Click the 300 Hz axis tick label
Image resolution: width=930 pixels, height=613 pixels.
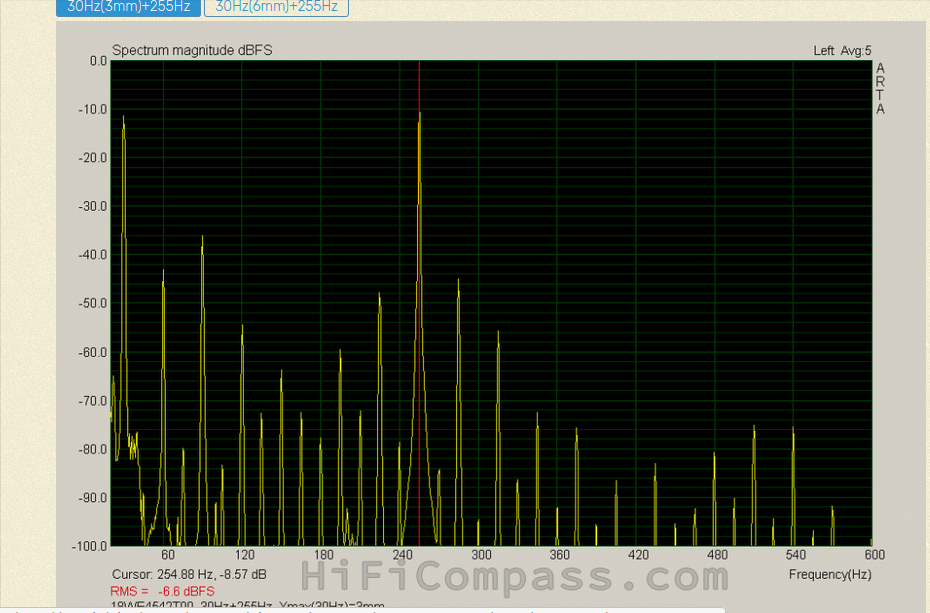click(x=482, y=555)
